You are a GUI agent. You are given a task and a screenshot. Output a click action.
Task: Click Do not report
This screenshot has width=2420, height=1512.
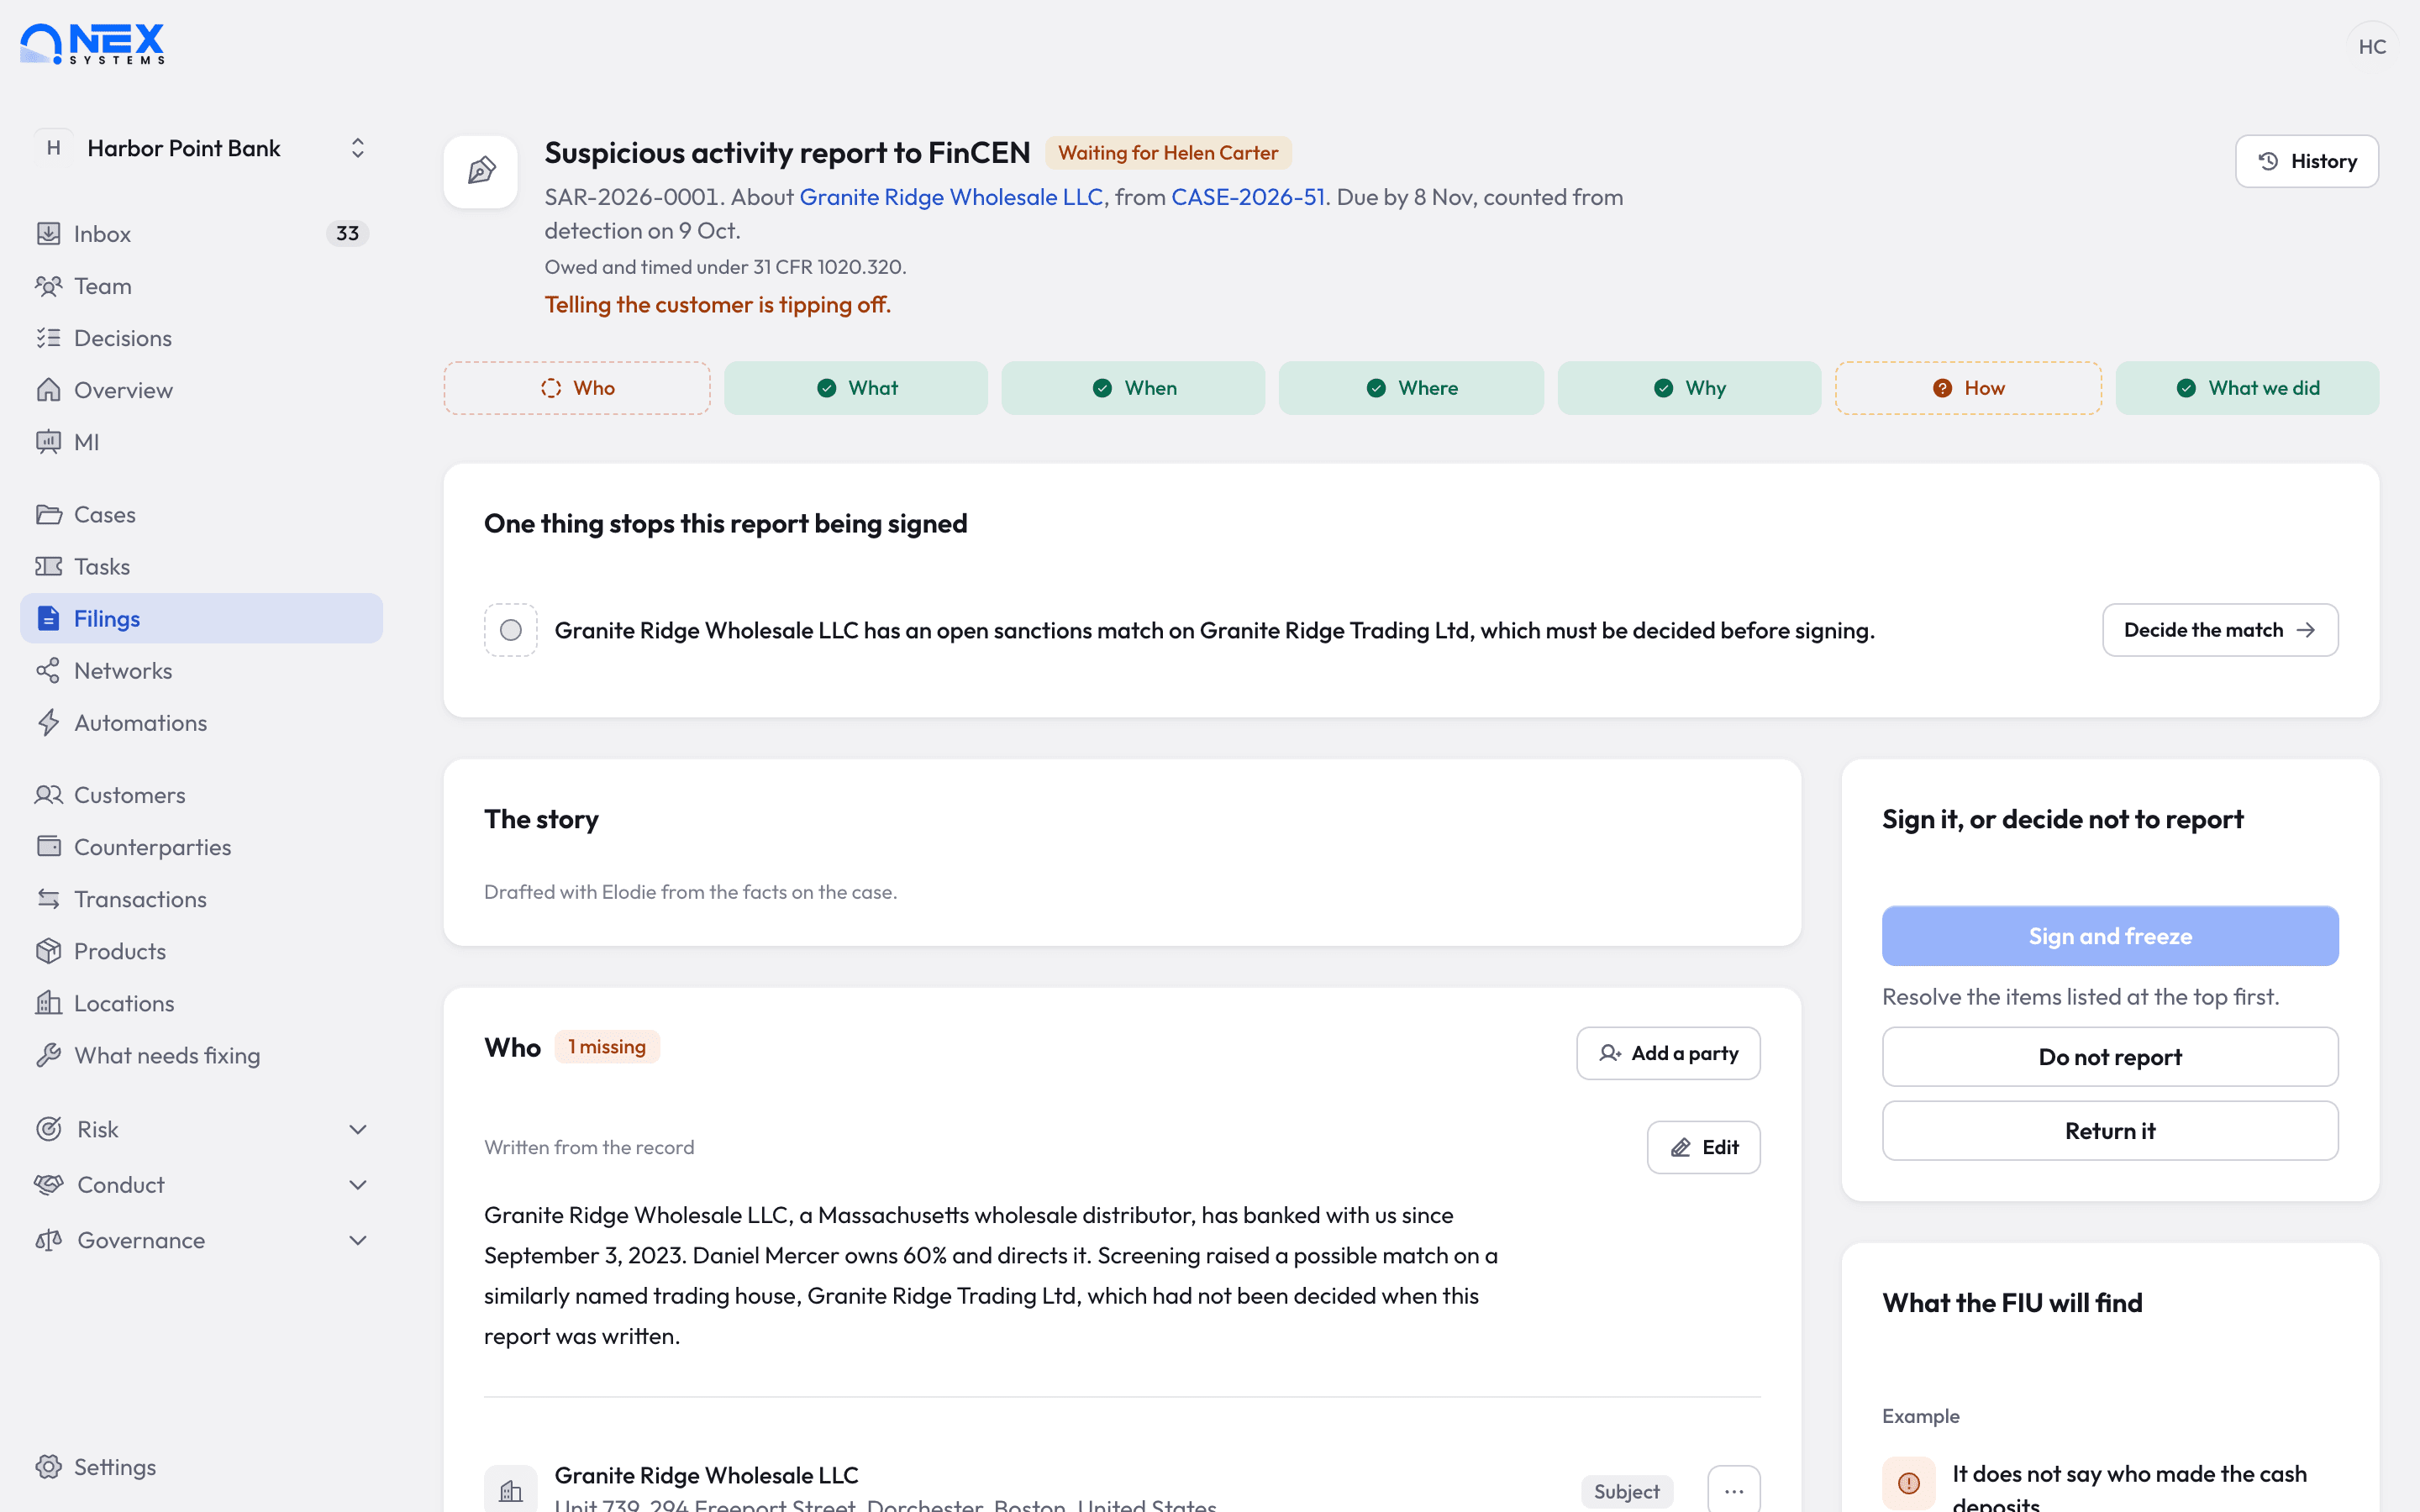click(x=2110, y=1057)
